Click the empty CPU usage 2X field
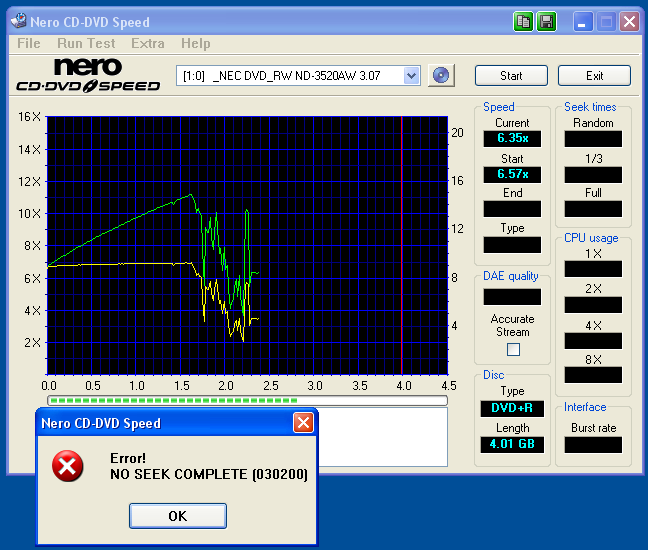This screenshot has height=550, width=648. [593, 305]
